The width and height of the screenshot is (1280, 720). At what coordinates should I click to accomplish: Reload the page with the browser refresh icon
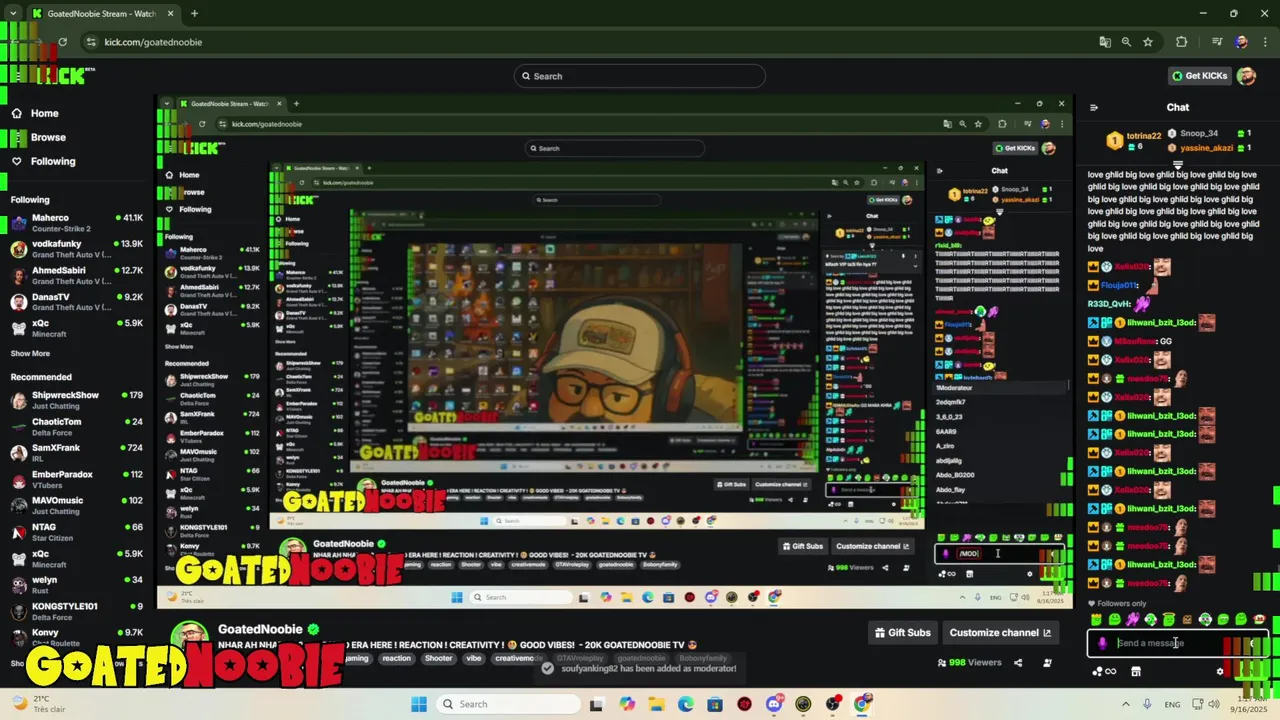pyautogui.click(x=62, y=42)
